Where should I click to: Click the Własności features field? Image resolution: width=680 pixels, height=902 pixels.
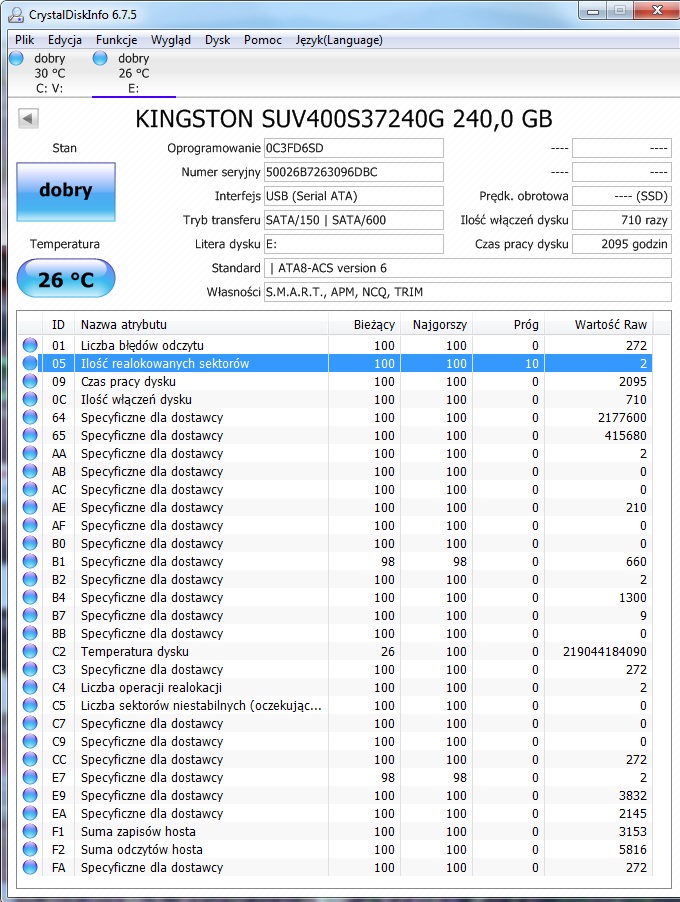(467, 292)
